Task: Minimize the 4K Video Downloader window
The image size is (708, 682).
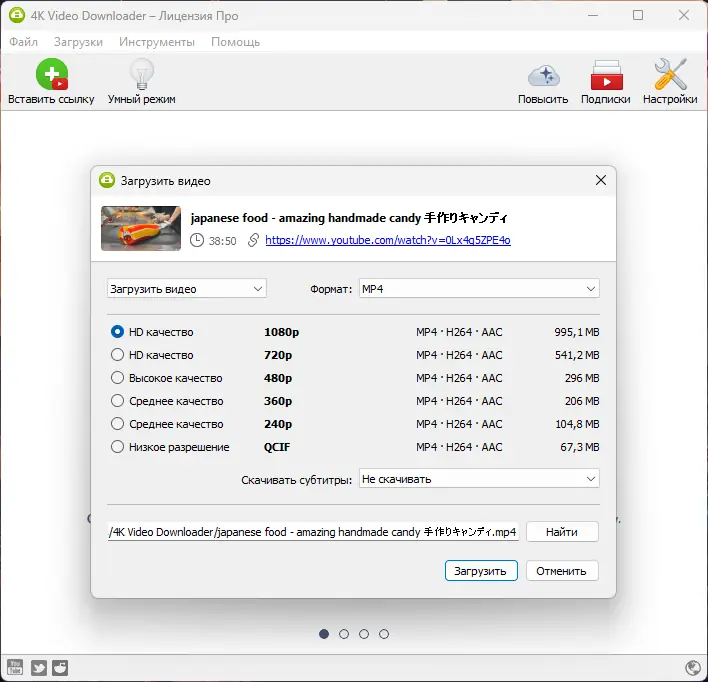Action: 593,15
